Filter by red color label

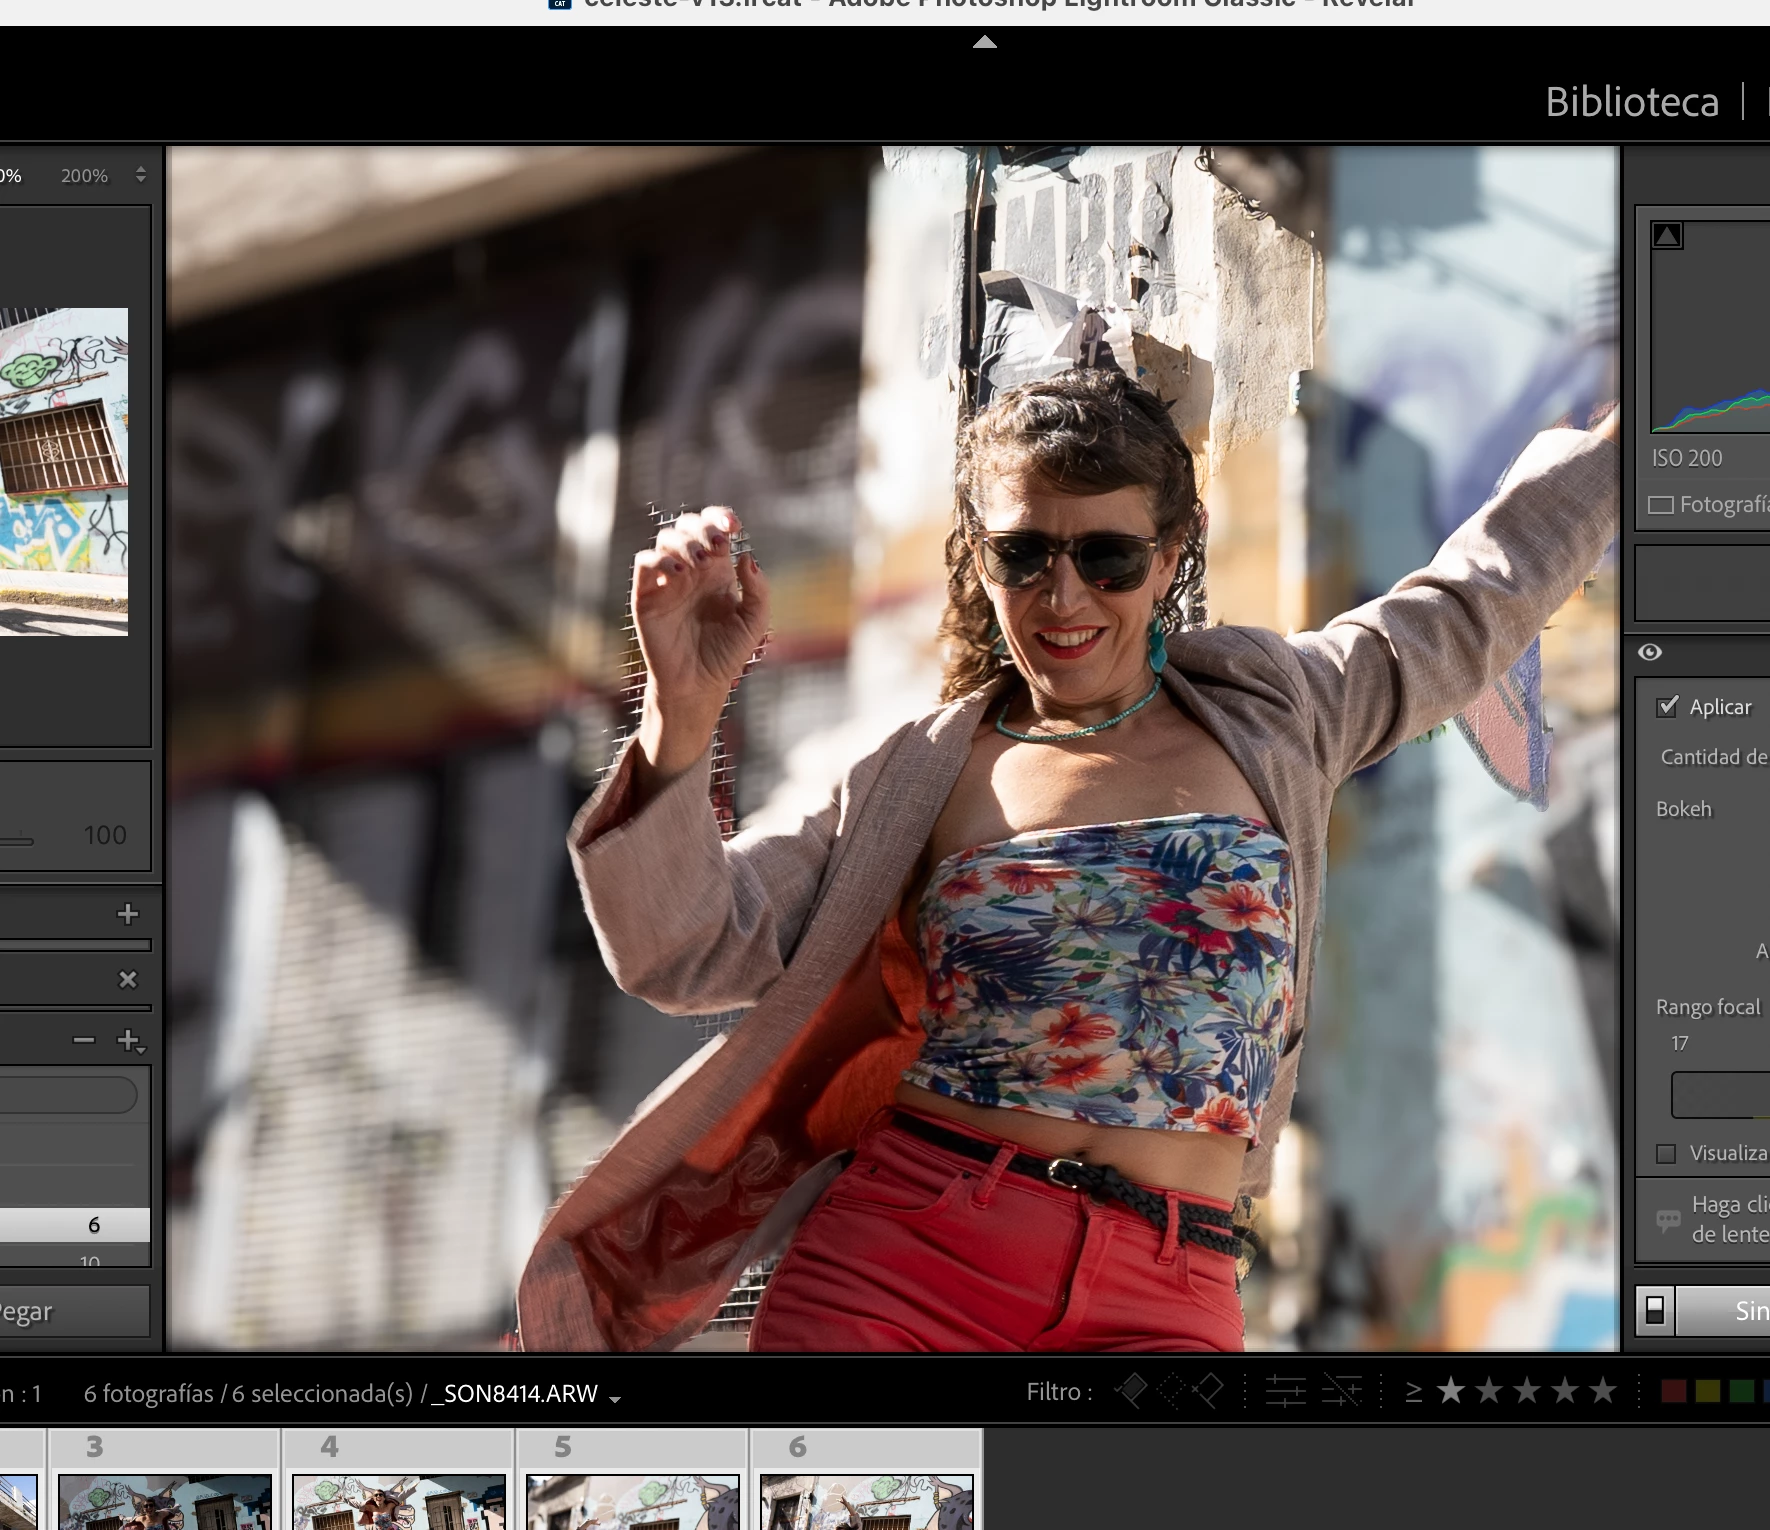(x=1673, y=1391)
